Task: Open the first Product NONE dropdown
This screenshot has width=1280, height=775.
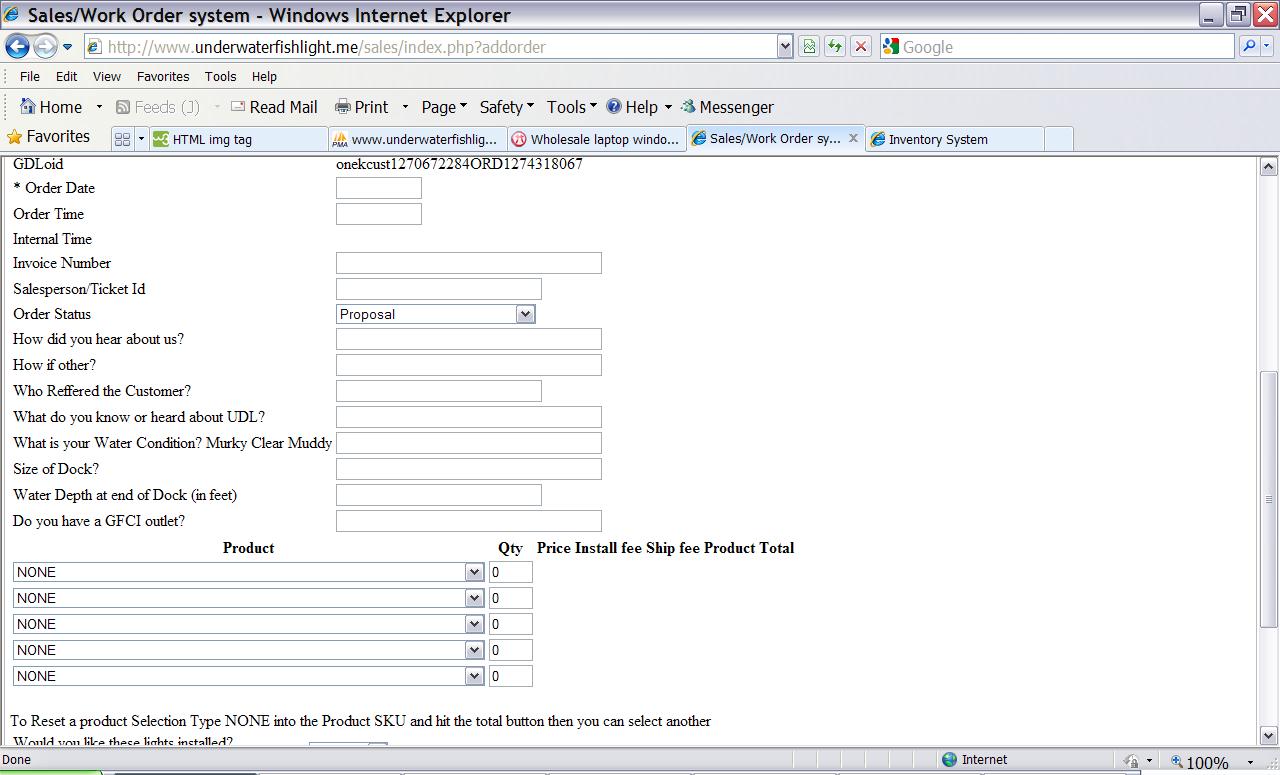Action: 474,572
